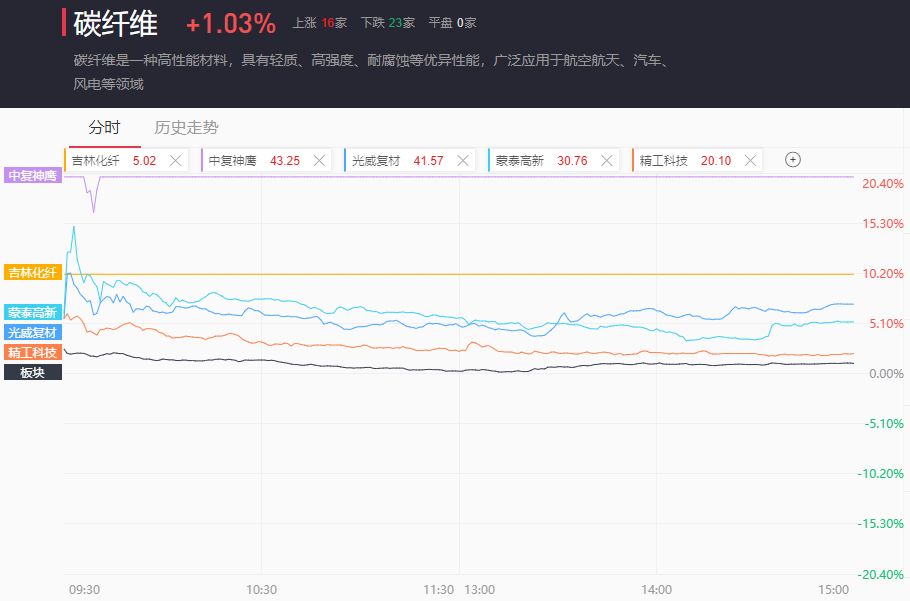910x601 pixels.
Task: Click the 13:00 time axis marker
Action: point(479,589)
